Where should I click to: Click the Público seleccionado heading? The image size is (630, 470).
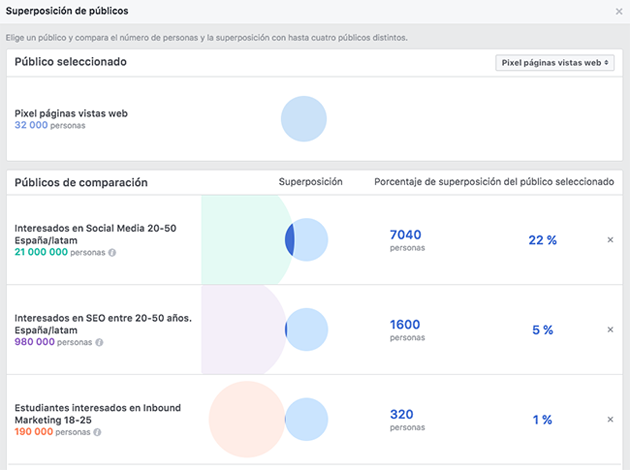71,62
